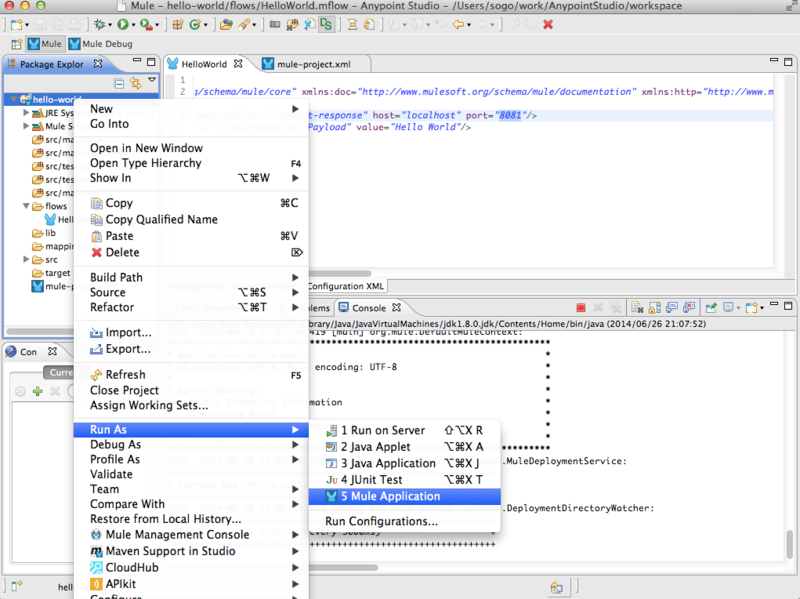
Task: Close the Console view tab
Action: (396, 308)
